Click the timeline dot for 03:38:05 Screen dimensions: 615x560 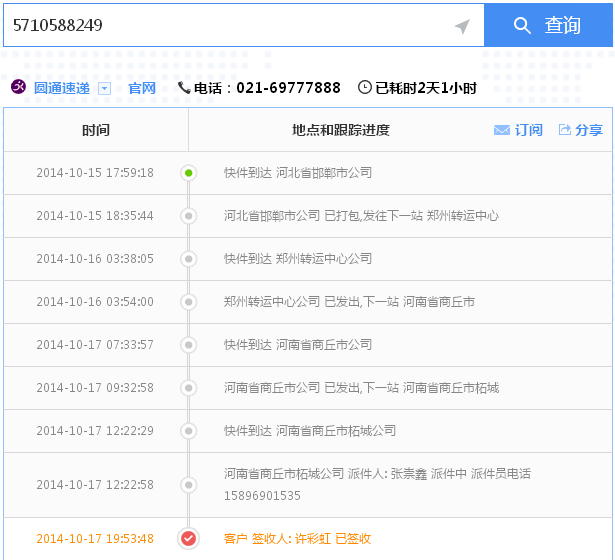click(x=189, y=259)
